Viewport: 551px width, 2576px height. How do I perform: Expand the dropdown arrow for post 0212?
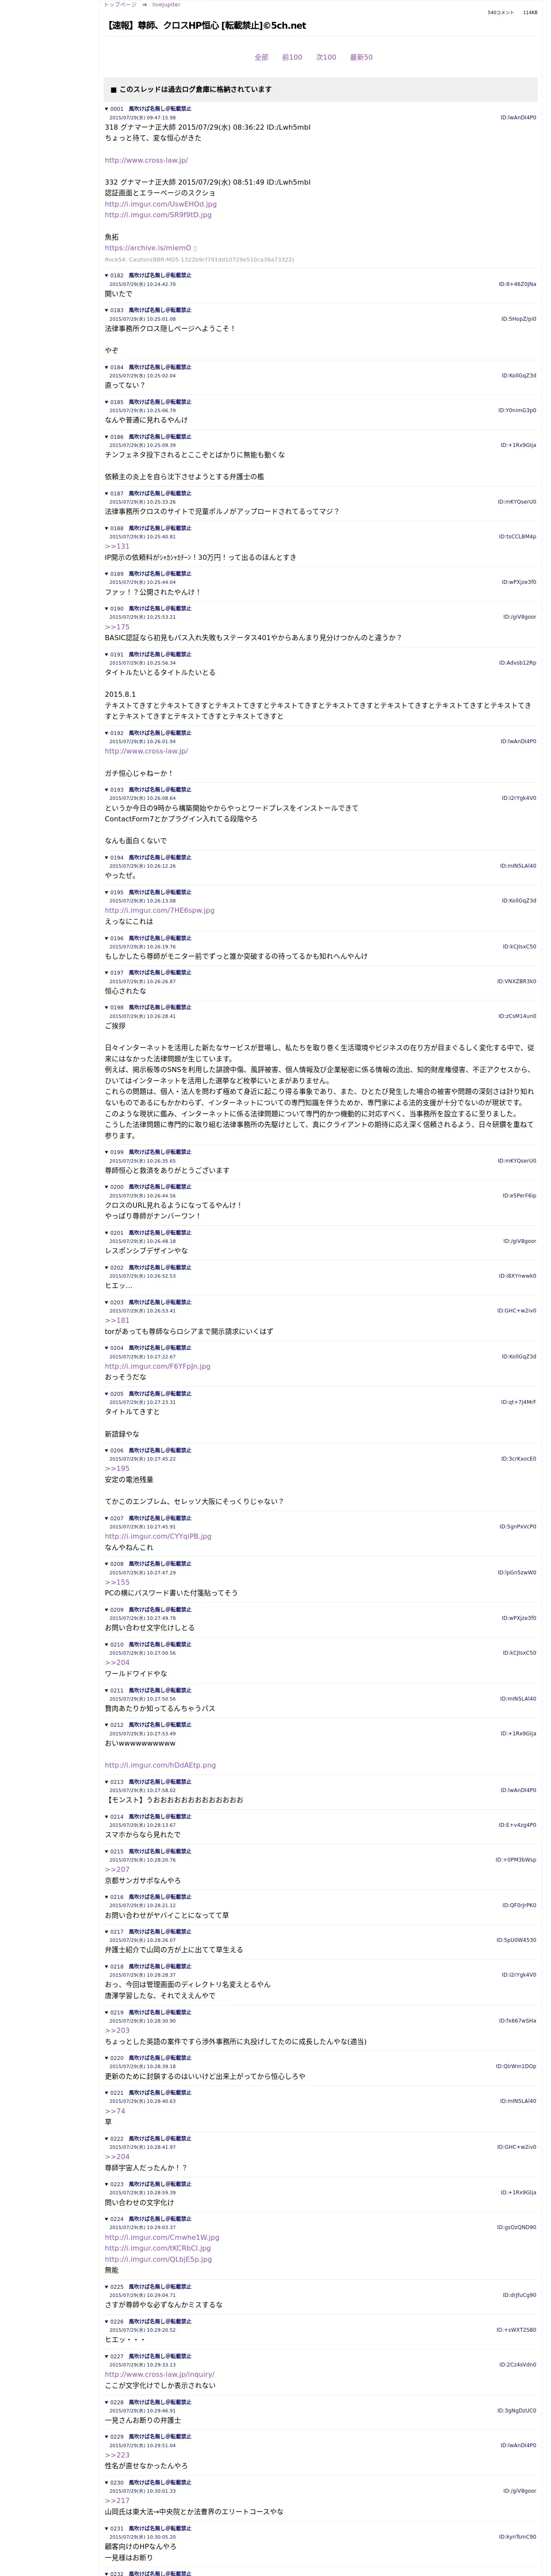tap(107, 1725)
